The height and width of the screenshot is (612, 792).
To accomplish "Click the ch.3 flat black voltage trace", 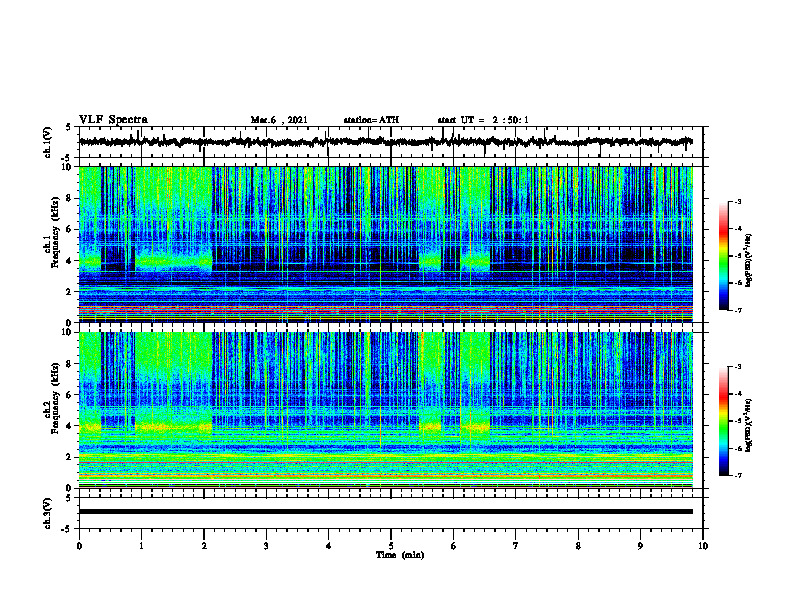I will click(385, 512).
